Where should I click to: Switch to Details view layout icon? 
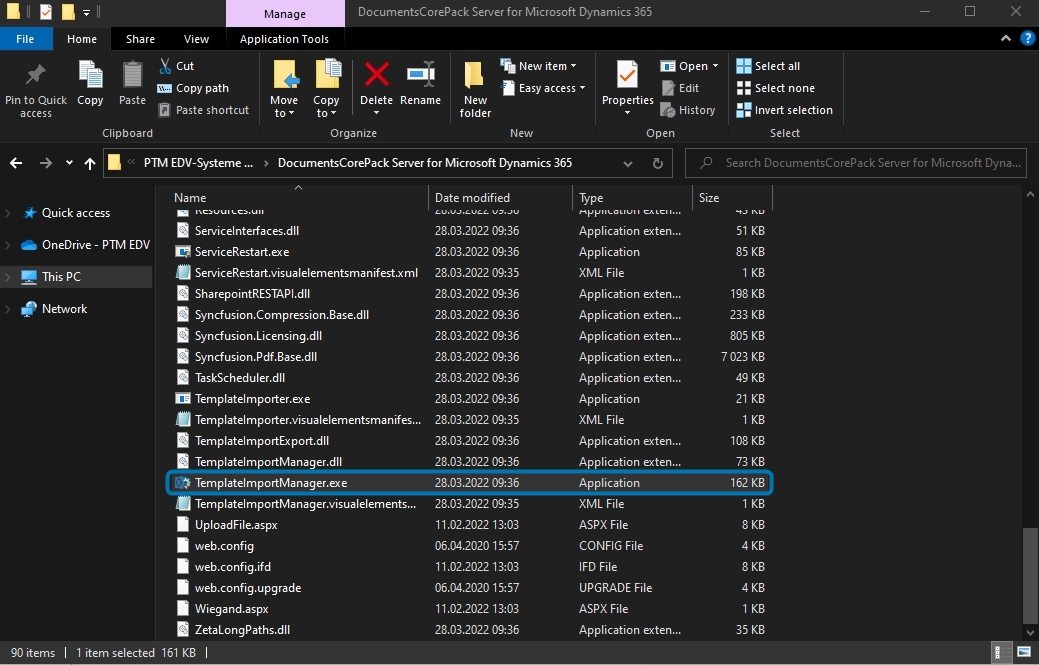coord(1001,652)
